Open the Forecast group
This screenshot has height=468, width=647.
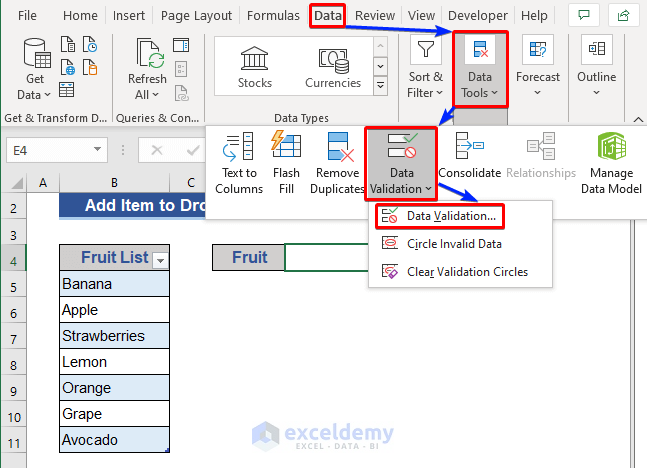click(x=538, y=69)
